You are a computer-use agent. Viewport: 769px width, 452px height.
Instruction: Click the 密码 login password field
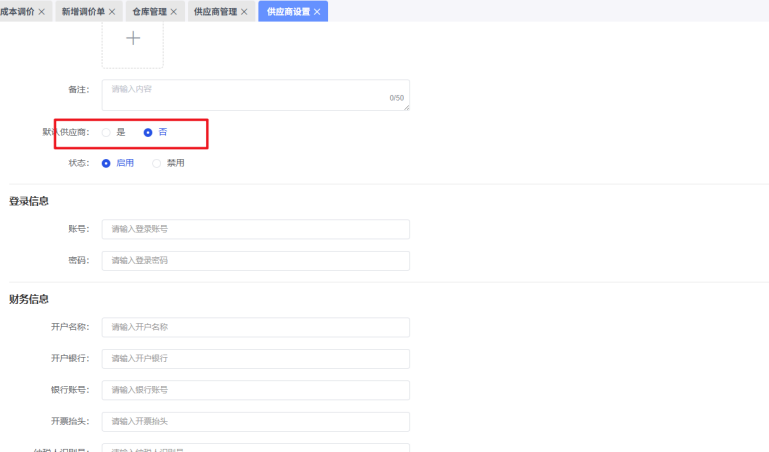pyautogui.click(x=256, y=261)
